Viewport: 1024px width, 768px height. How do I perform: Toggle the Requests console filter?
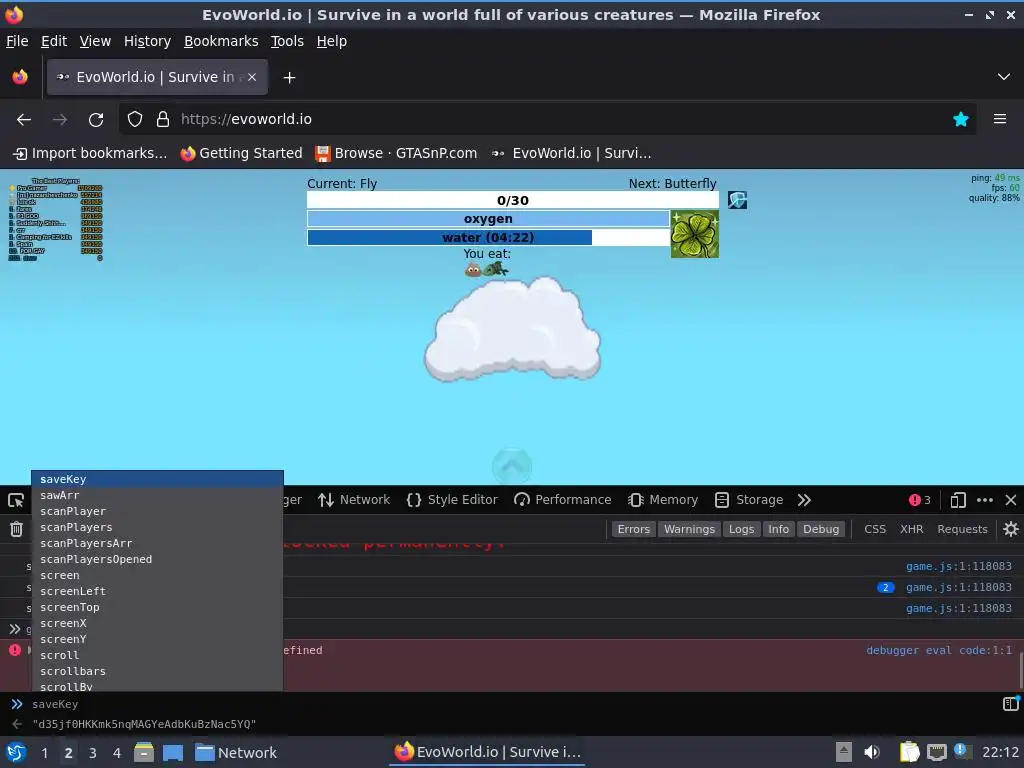tap(962, 529)
